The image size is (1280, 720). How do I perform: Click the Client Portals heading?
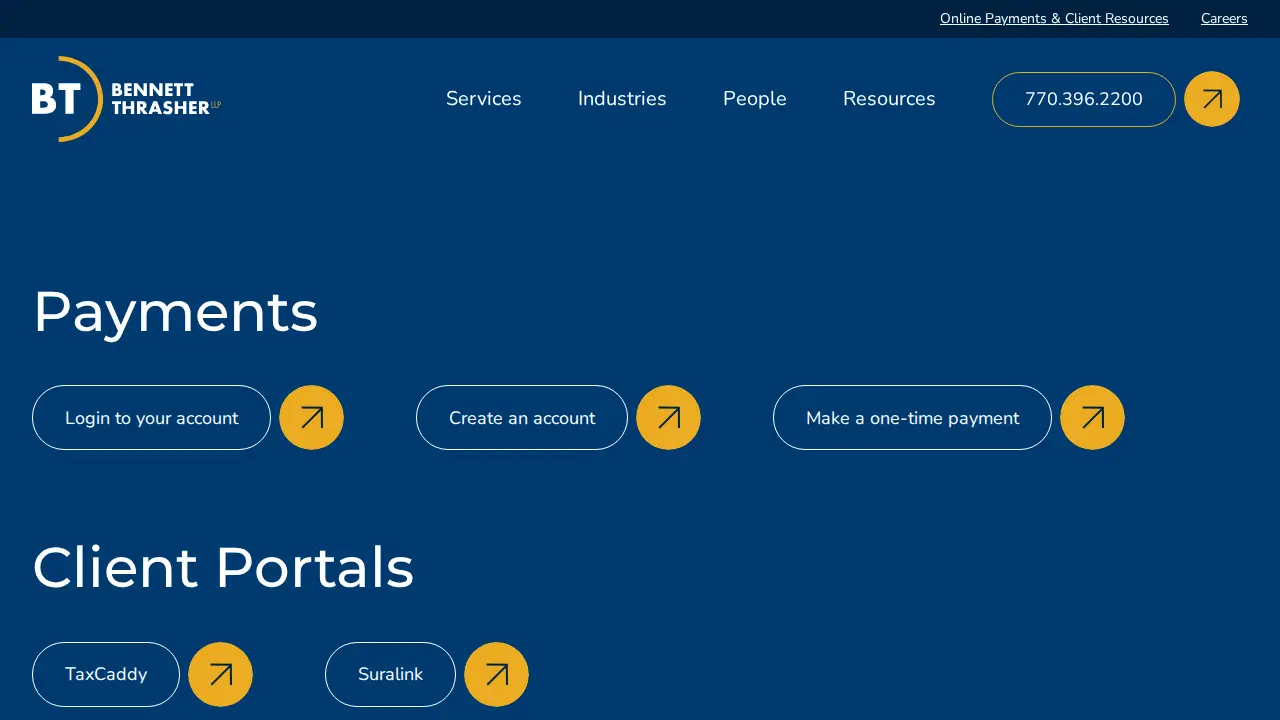pyautogui.click(x=223, y=567)
